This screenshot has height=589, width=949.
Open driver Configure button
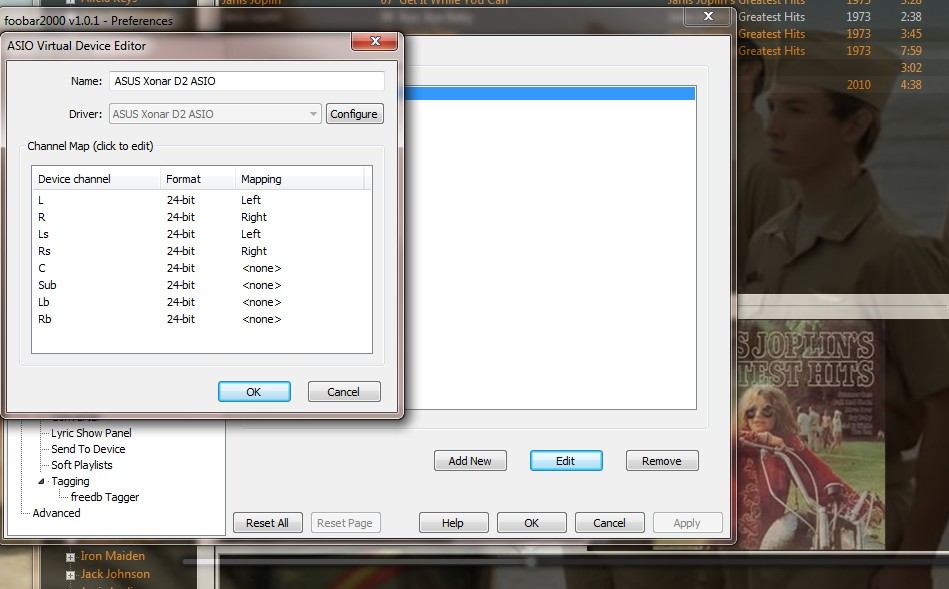354,114
